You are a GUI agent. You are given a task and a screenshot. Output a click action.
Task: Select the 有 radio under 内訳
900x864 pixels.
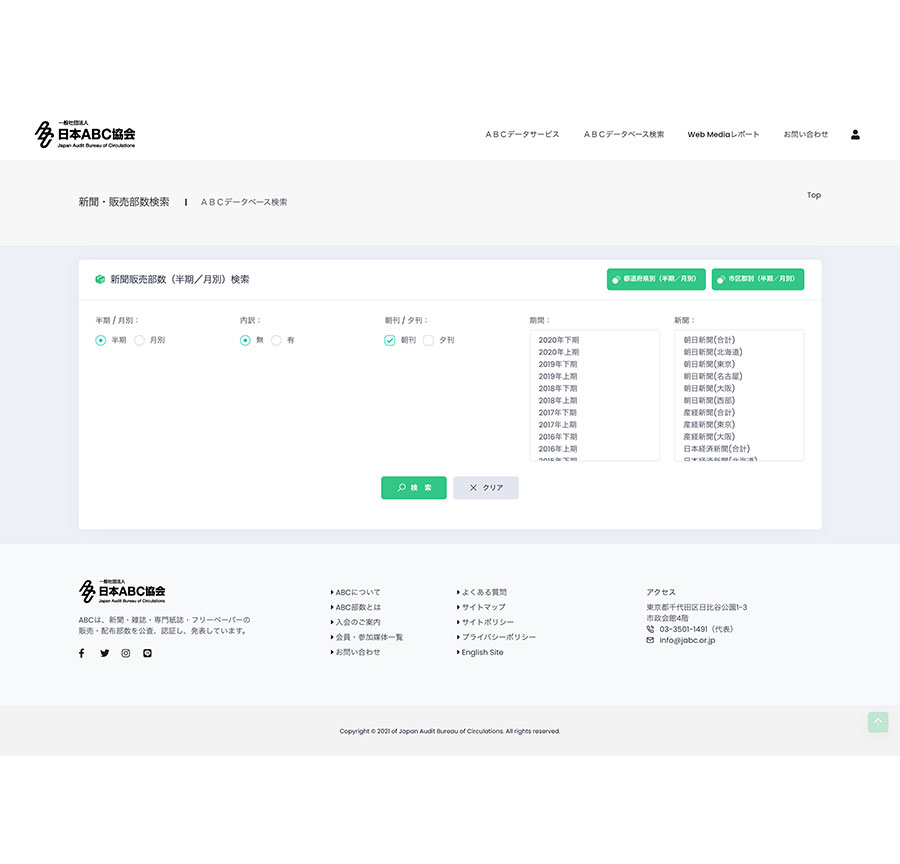(276, 340)
